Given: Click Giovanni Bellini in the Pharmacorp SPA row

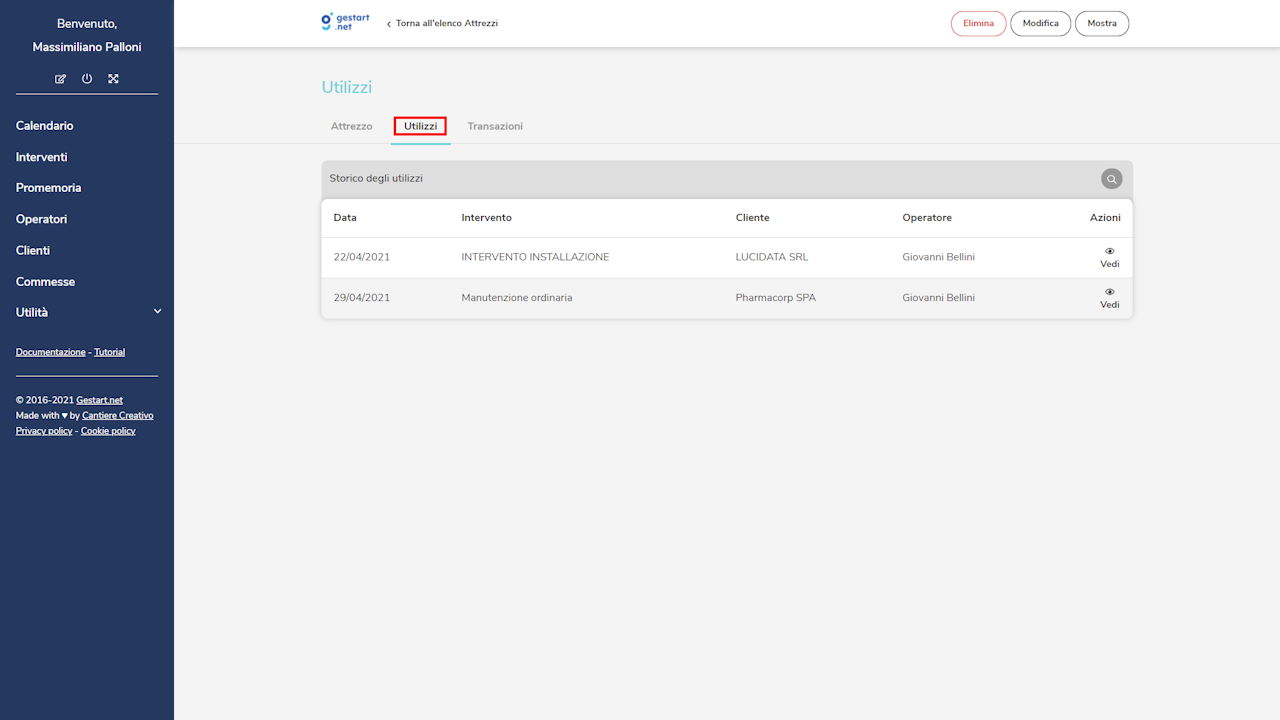Looking at the screenshot, I should coord(938,298).
